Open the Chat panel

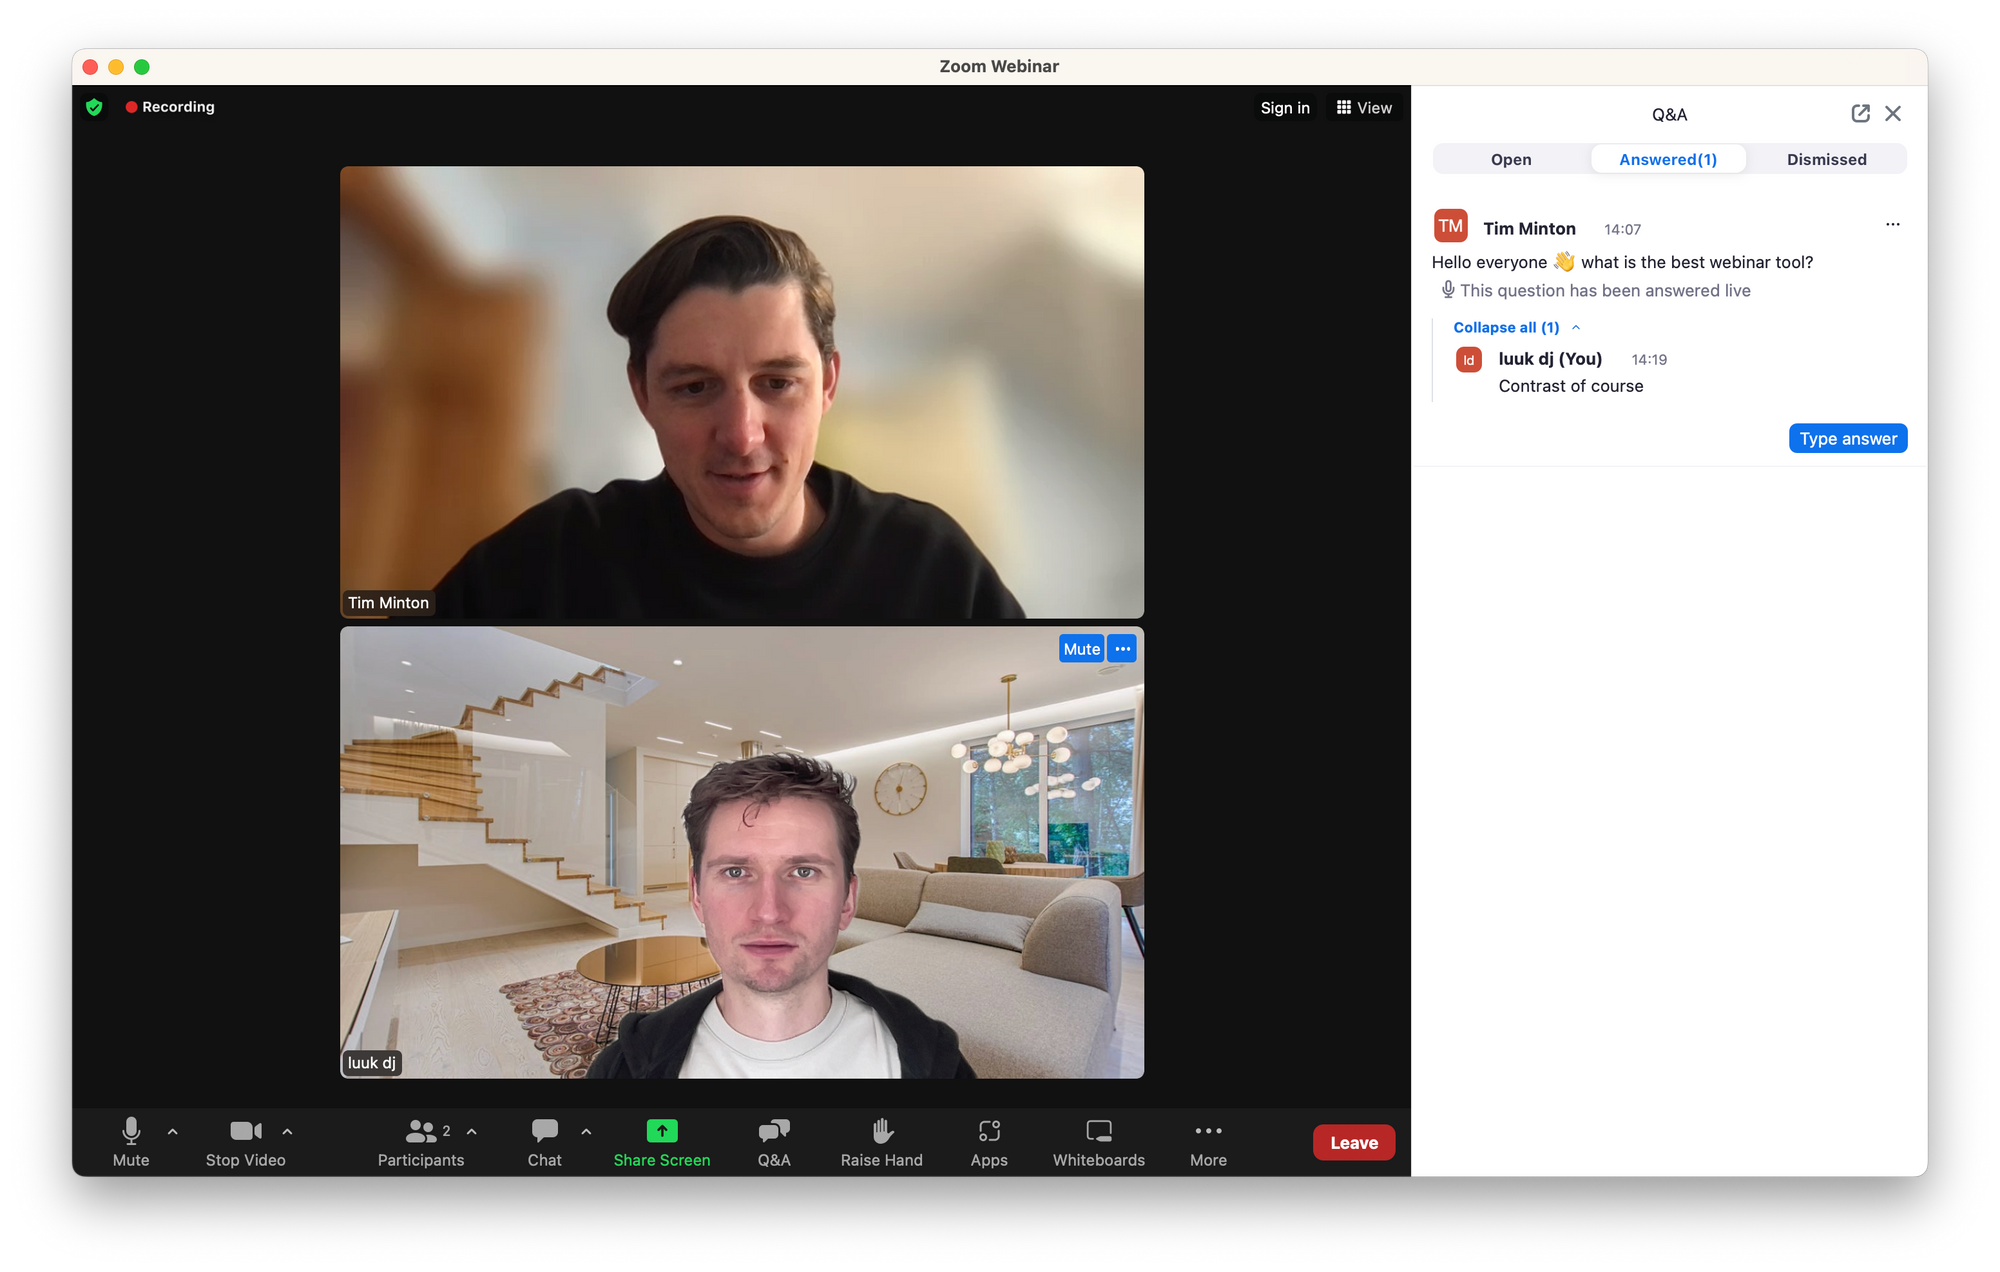[x=545, y=1142]
